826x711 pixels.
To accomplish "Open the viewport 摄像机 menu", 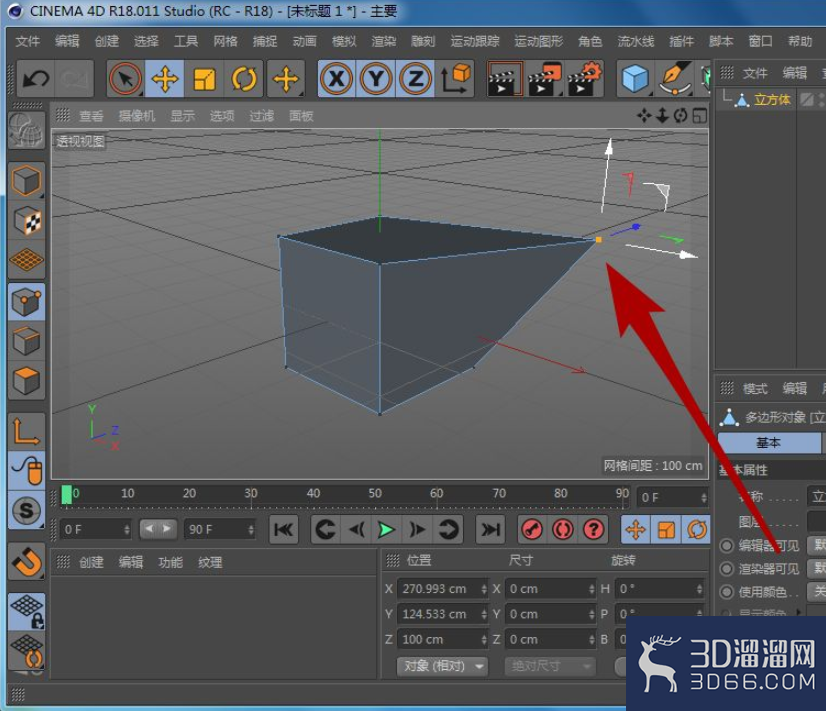I will coord(137,116).
